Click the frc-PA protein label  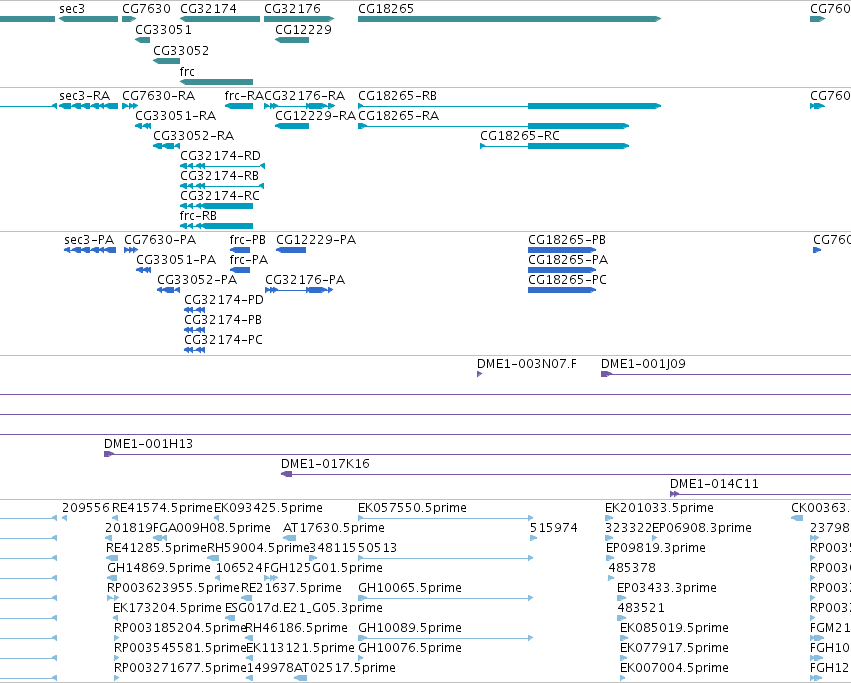click(x=249, y=260)
